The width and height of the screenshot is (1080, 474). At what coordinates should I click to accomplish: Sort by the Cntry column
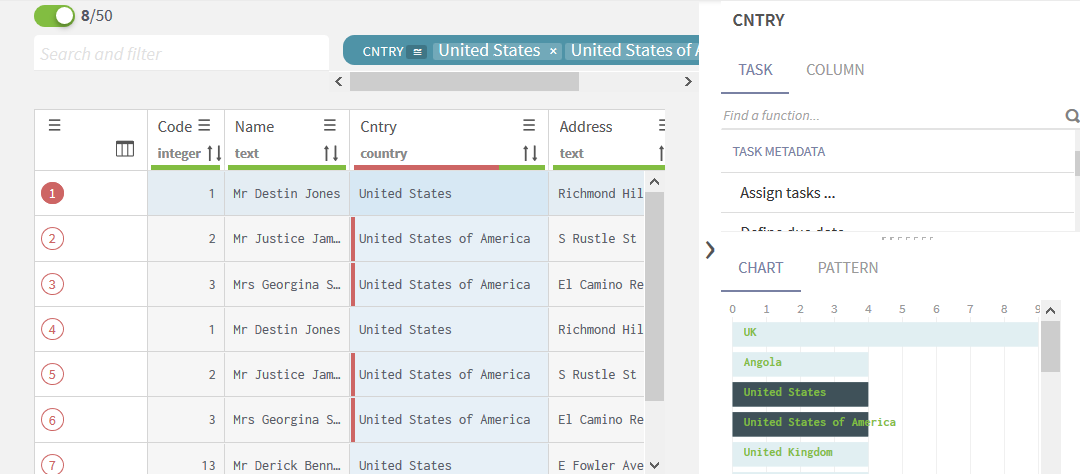coord(531,153)
